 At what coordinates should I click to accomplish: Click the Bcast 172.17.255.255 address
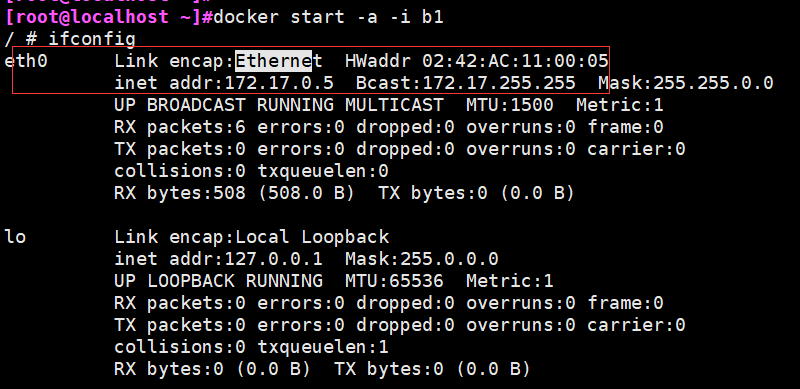[x=465, y=83]
